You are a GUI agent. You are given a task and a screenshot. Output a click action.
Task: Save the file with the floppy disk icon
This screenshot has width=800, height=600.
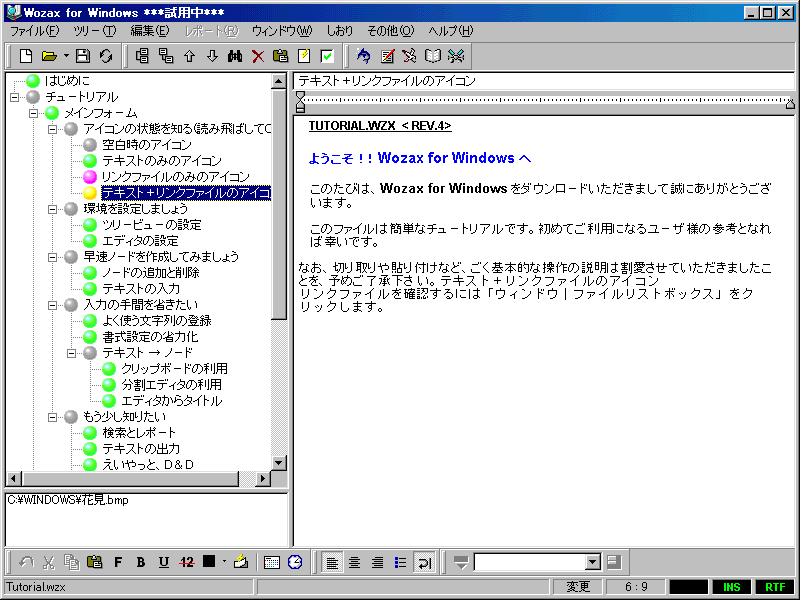[x=83, y=56]
